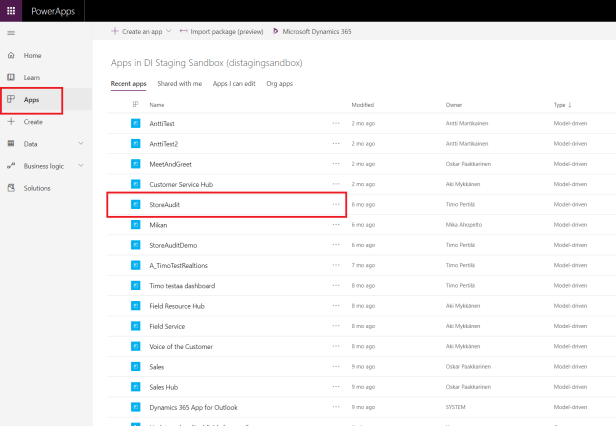Open more options for Mikan

[x=336, y=225]
